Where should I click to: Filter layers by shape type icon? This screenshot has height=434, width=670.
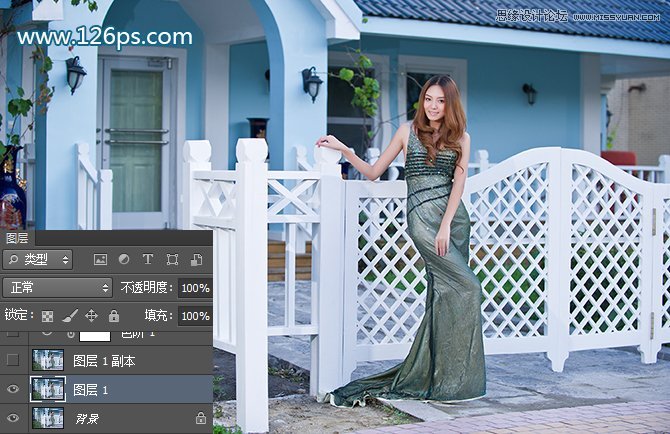[x=172, y=260]
